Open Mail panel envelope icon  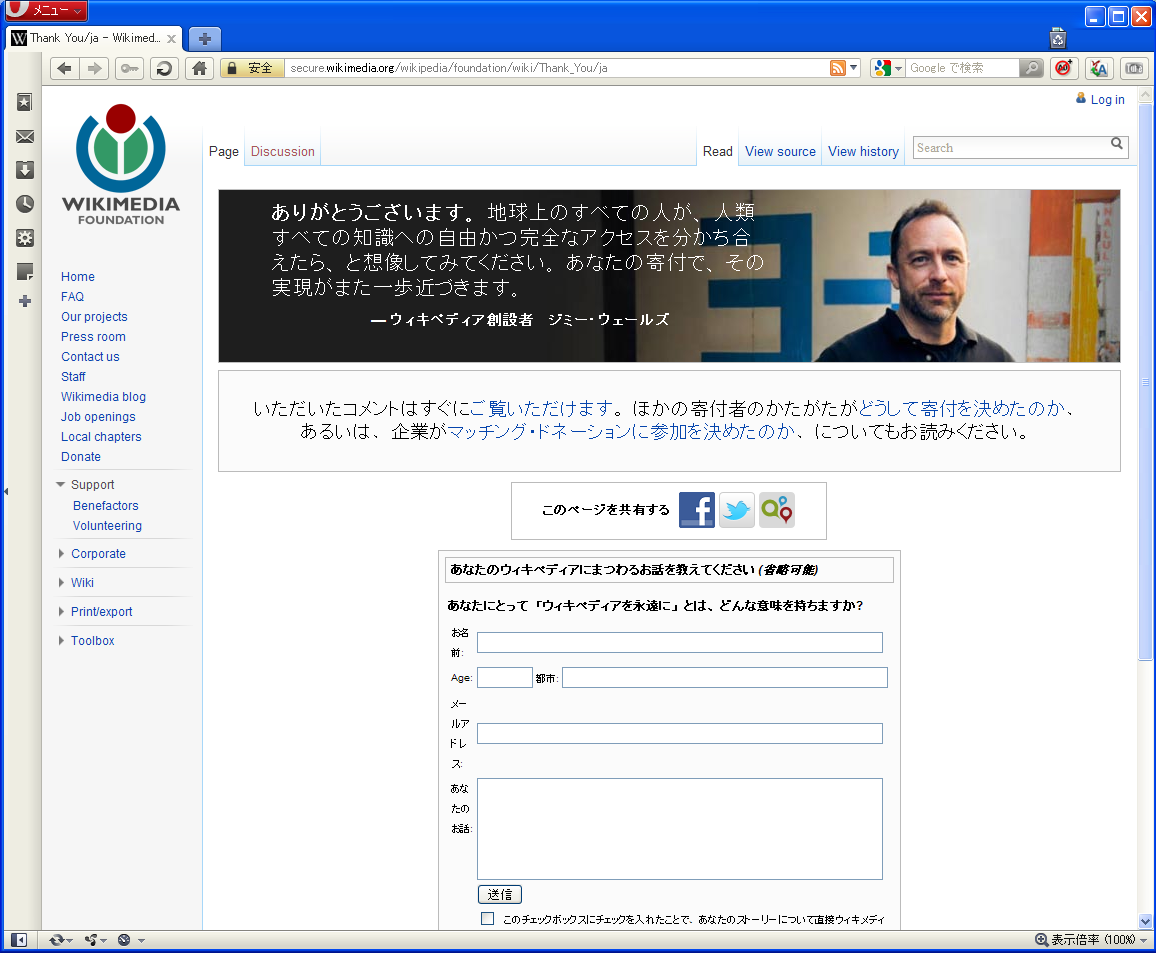point(24,136)
